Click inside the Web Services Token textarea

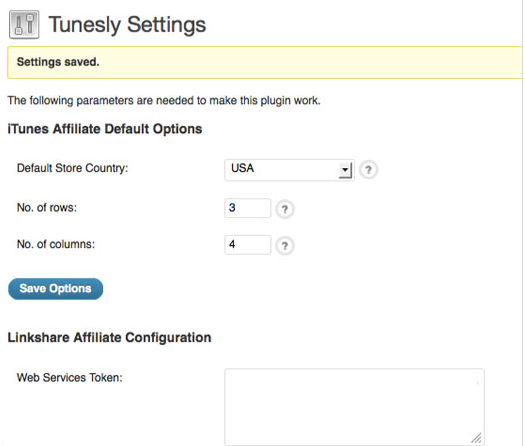click(354, 406)
